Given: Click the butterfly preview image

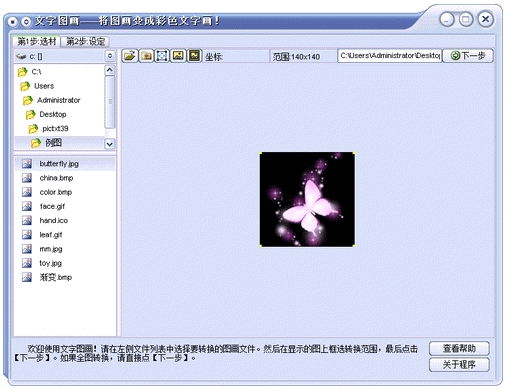Looking at the screenshot, I should tap(307, 200).
